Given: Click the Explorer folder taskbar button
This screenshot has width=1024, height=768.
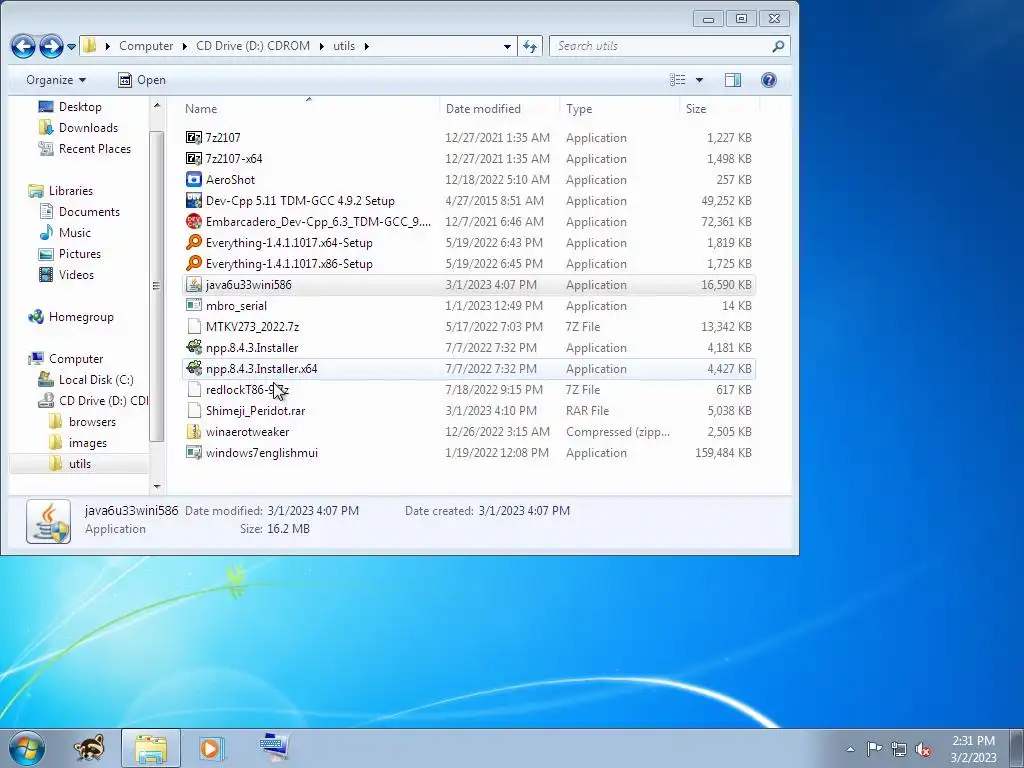Looking at the screenshot, I should [151, 748].
